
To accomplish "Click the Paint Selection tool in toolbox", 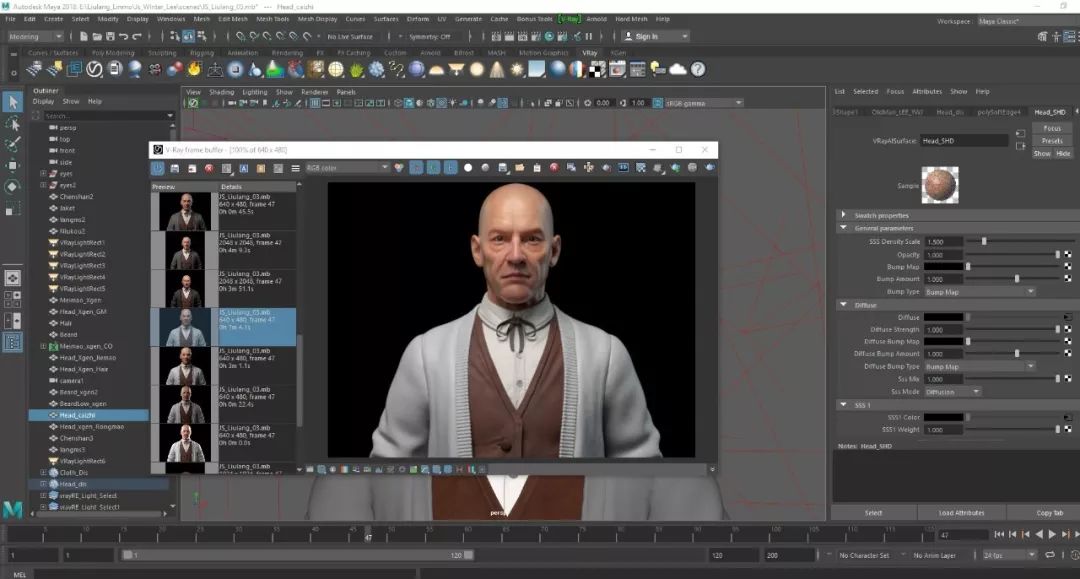I will point(13,144).
